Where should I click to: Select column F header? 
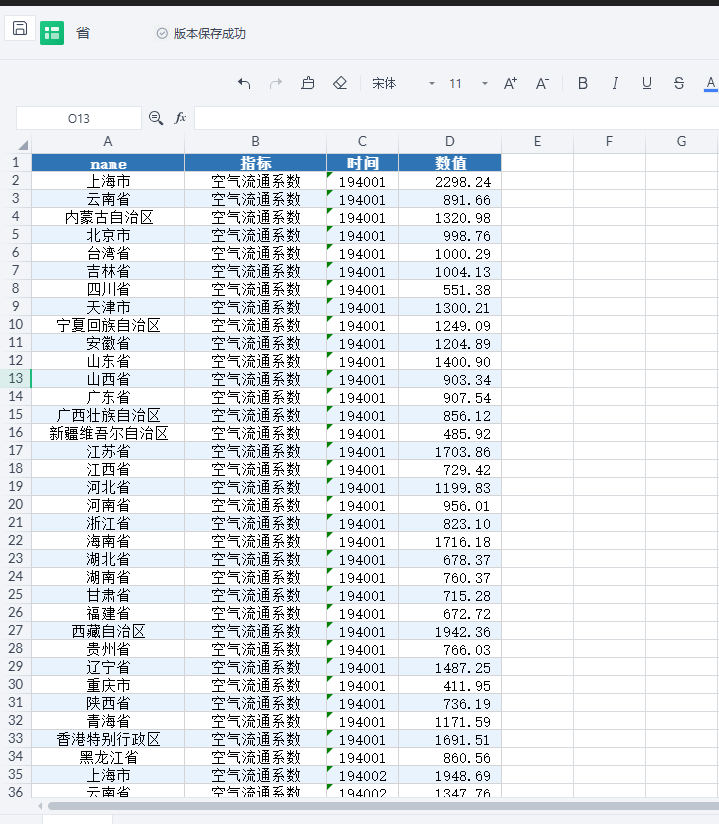609,141
